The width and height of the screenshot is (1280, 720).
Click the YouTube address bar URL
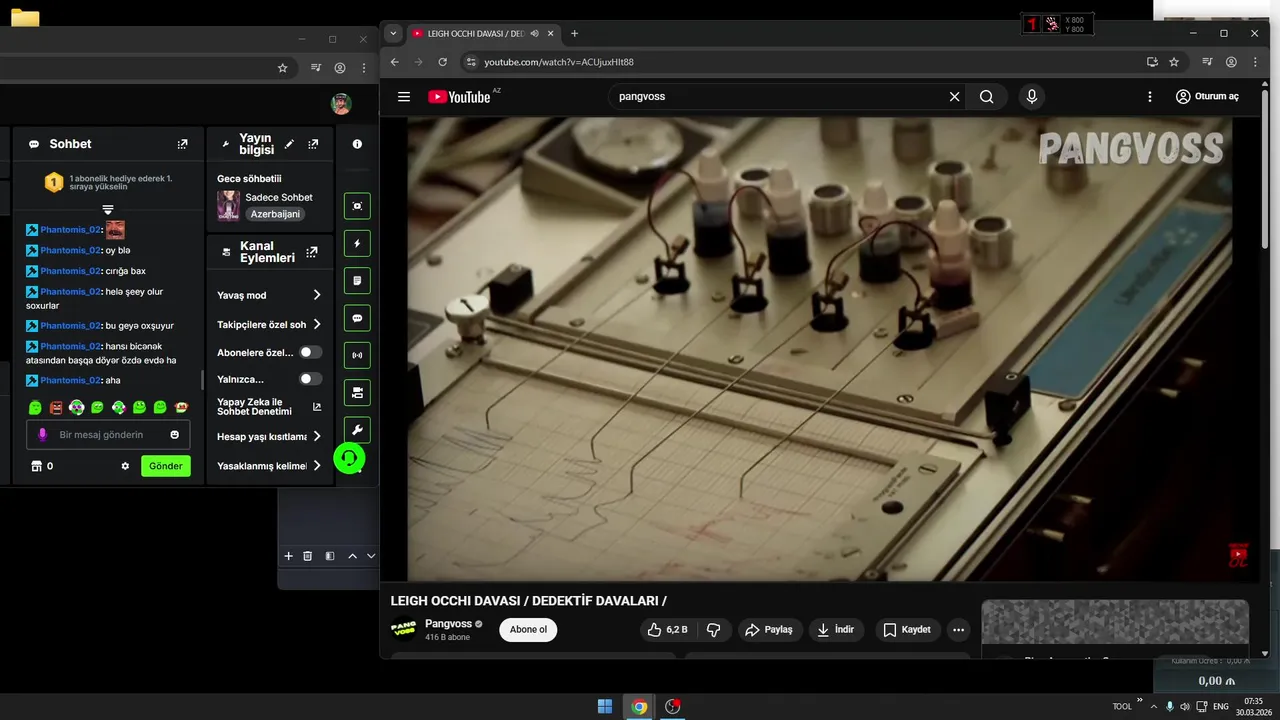(558, 62)
